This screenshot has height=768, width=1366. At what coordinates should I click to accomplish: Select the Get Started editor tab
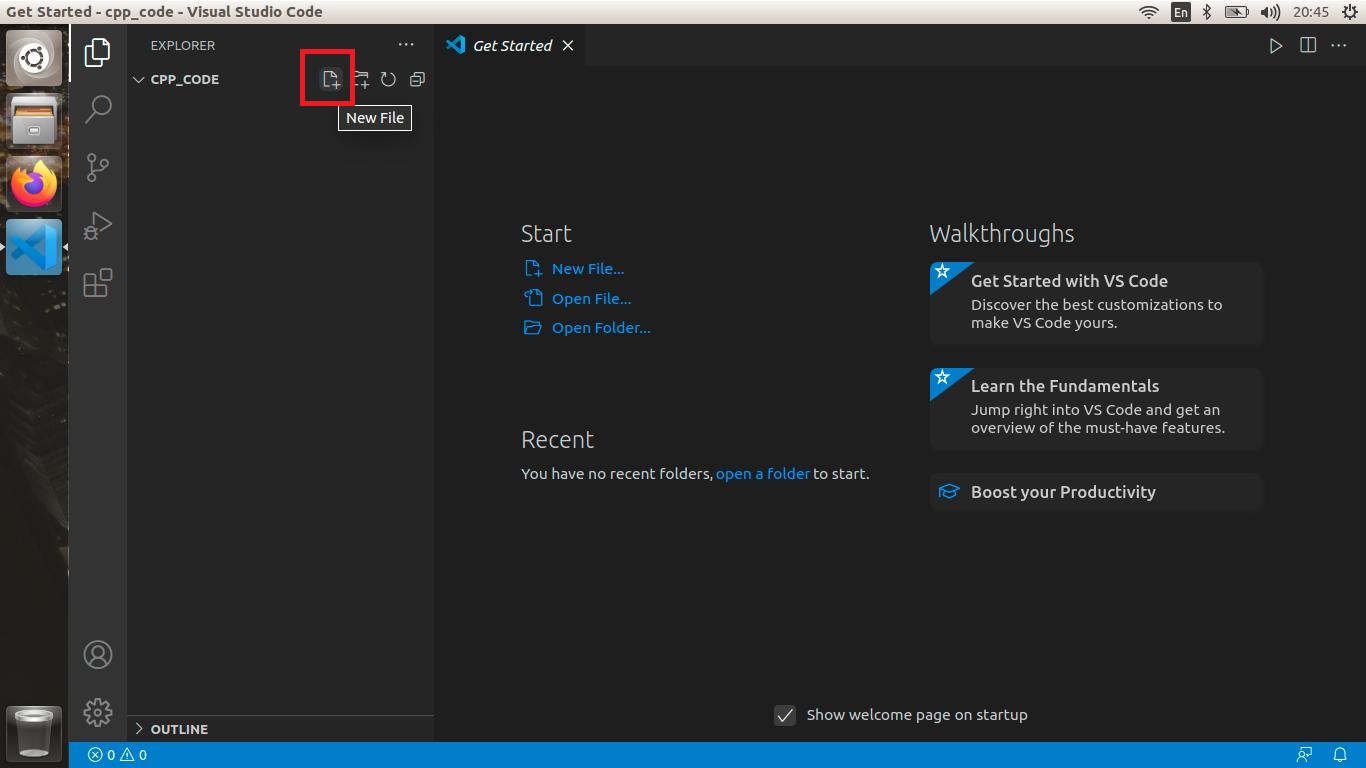pyautogui.click(x=510, y=46)
